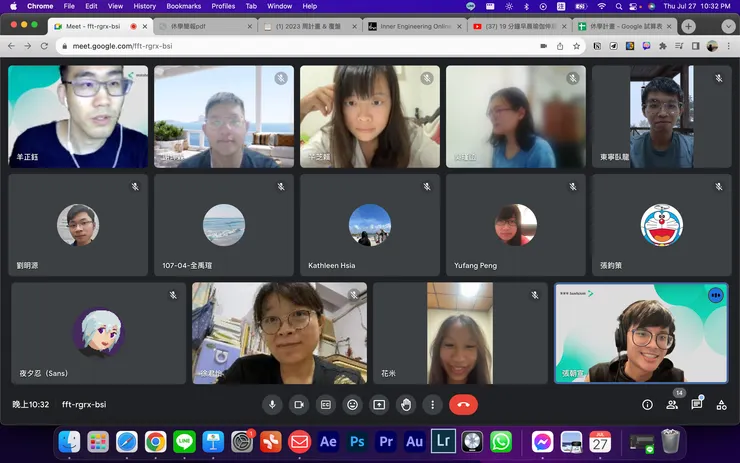The height and width of the screenshot is (463, 740).
Task: Click the speaking indicator on 張朝富's tile
Action: (x=715, y=295)
